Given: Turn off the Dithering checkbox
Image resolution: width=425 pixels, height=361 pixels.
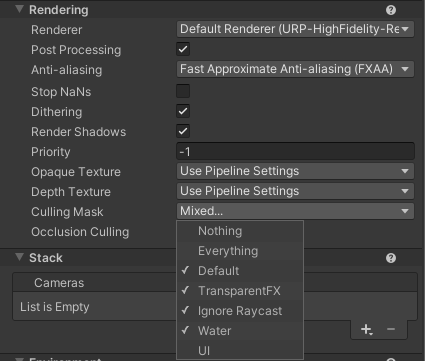Looking at the screenshot, I should (x=183, y=111).
